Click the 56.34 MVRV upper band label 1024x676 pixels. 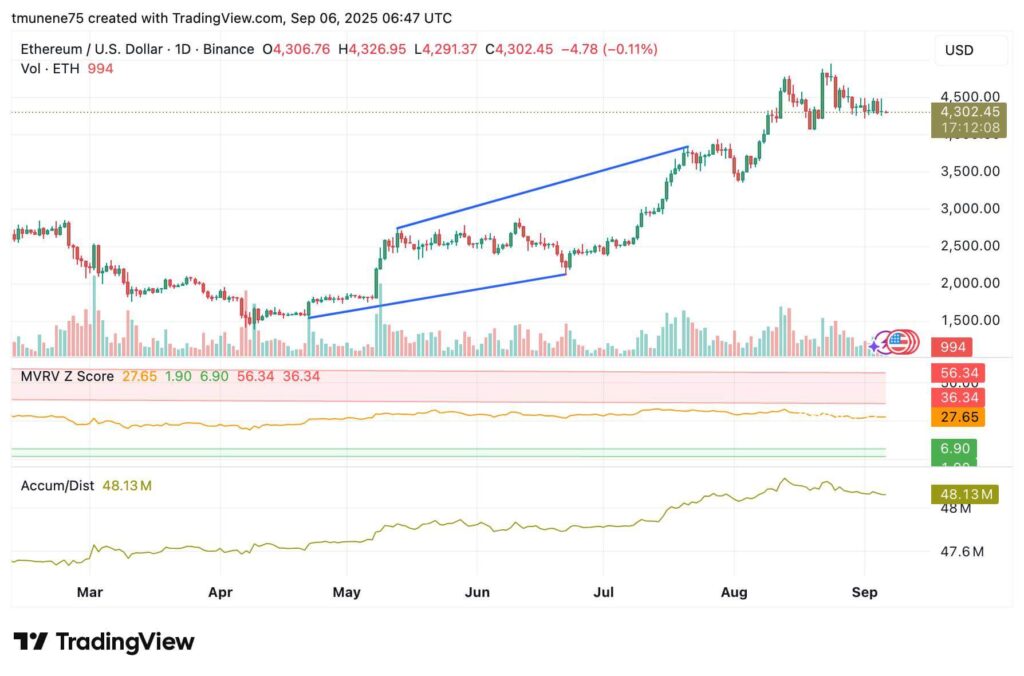[957, 372]
